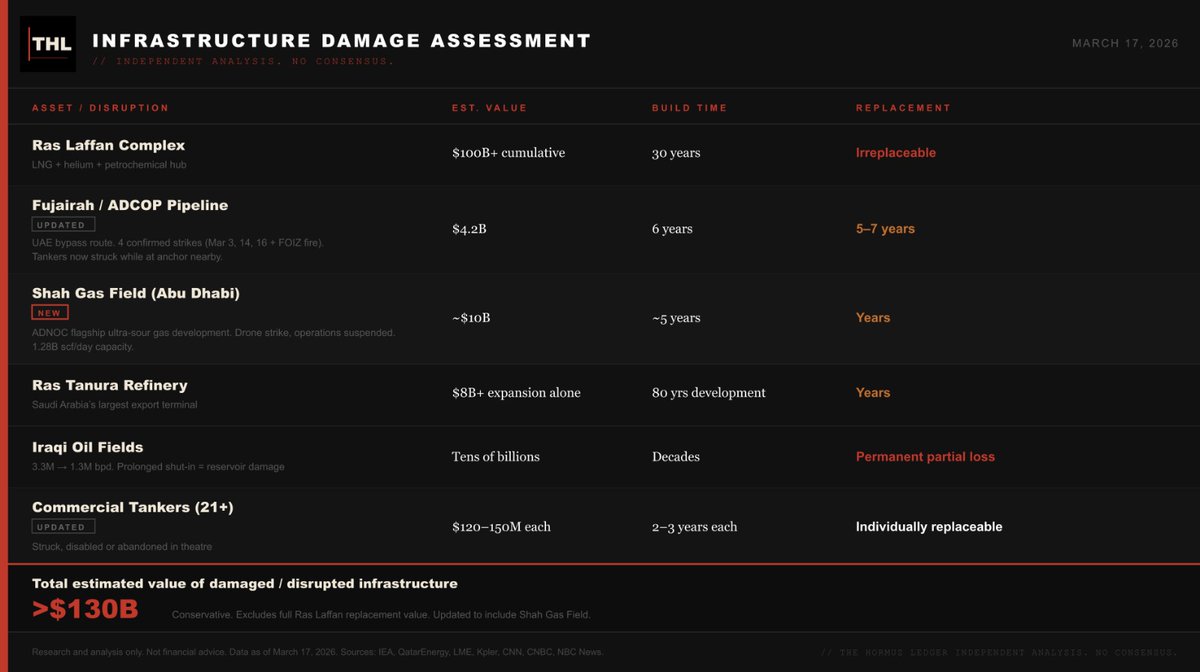Screen dimensions: 1200x672
Task: Click the ~$10B value
Action: (471, 318)
